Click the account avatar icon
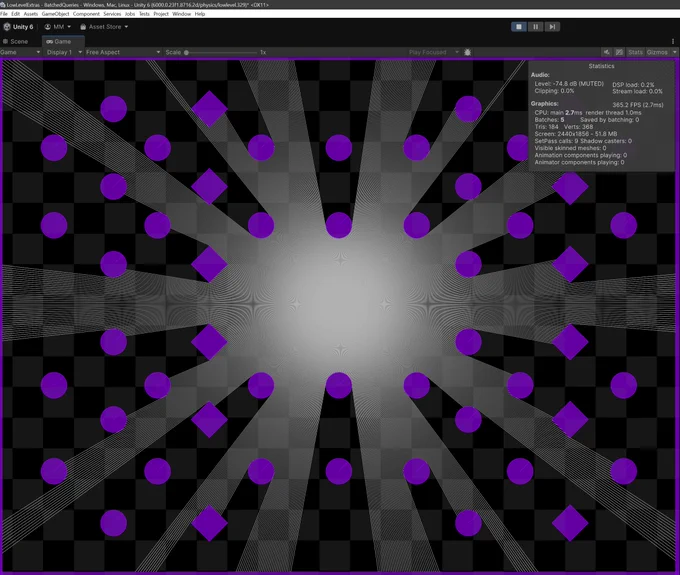The image size is (680, 575). tap(48, 27)
